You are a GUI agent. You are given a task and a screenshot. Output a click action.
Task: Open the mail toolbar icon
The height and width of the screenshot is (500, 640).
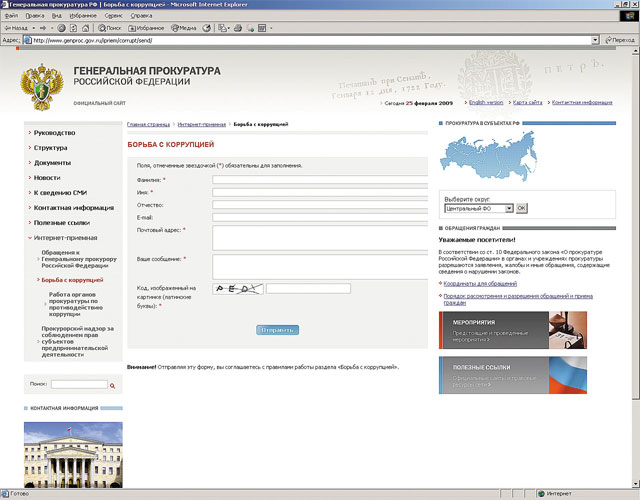[x=223, y=28]
